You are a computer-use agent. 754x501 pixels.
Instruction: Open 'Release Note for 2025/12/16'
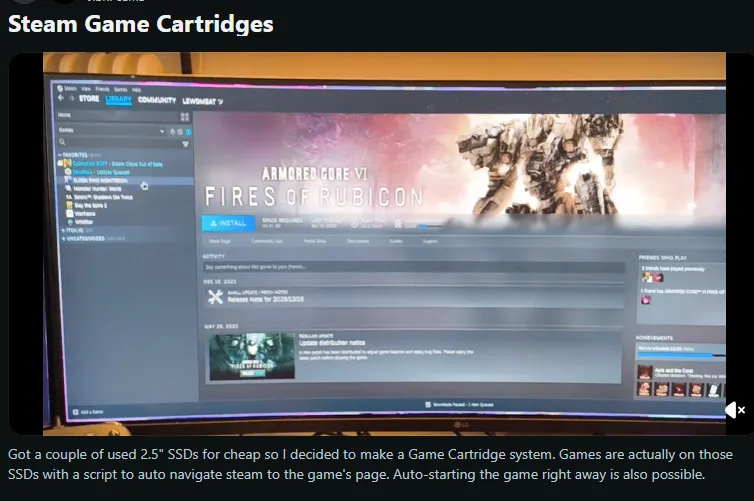[265, 300]
